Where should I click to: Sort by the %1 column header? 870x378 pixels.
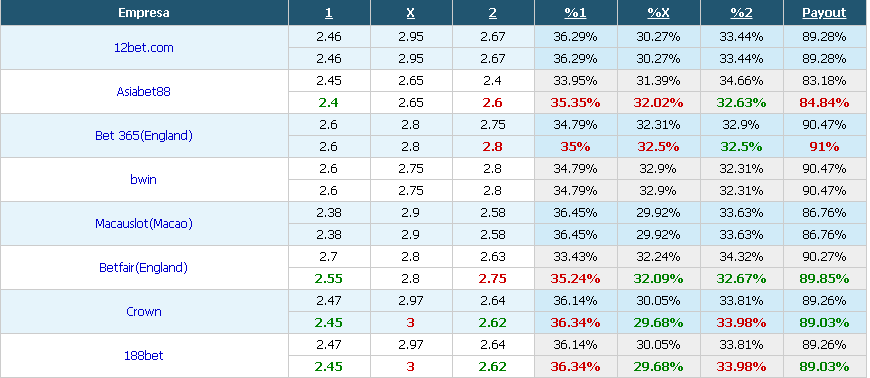575,13
